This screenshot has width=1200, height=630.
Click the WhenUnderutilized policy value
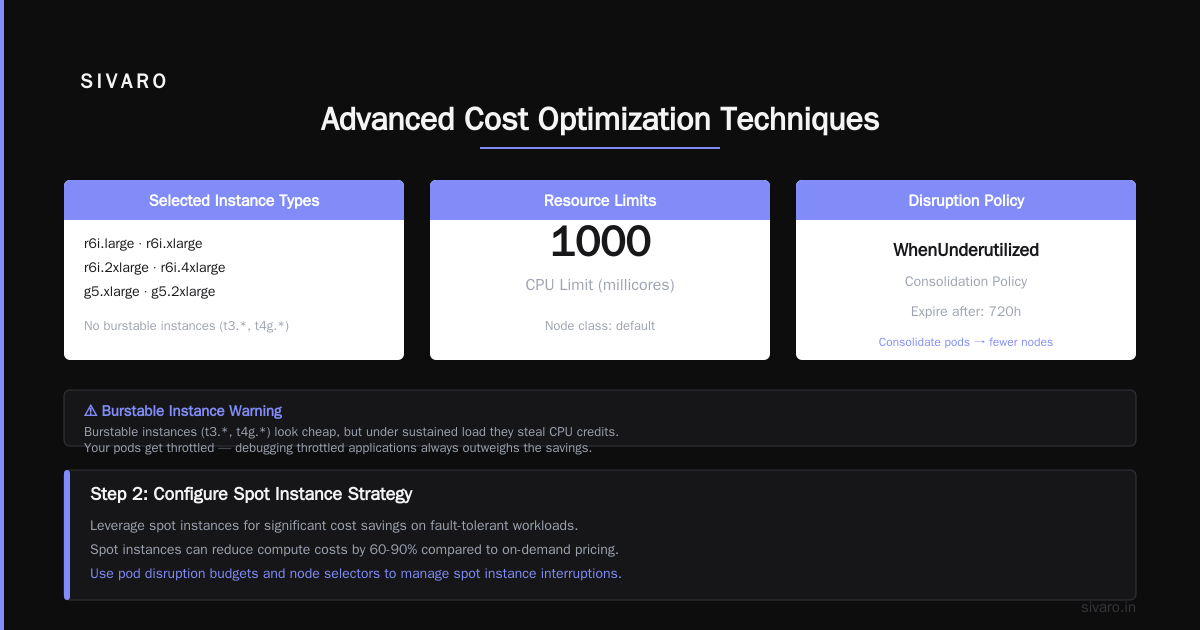(x=966, y=250)
